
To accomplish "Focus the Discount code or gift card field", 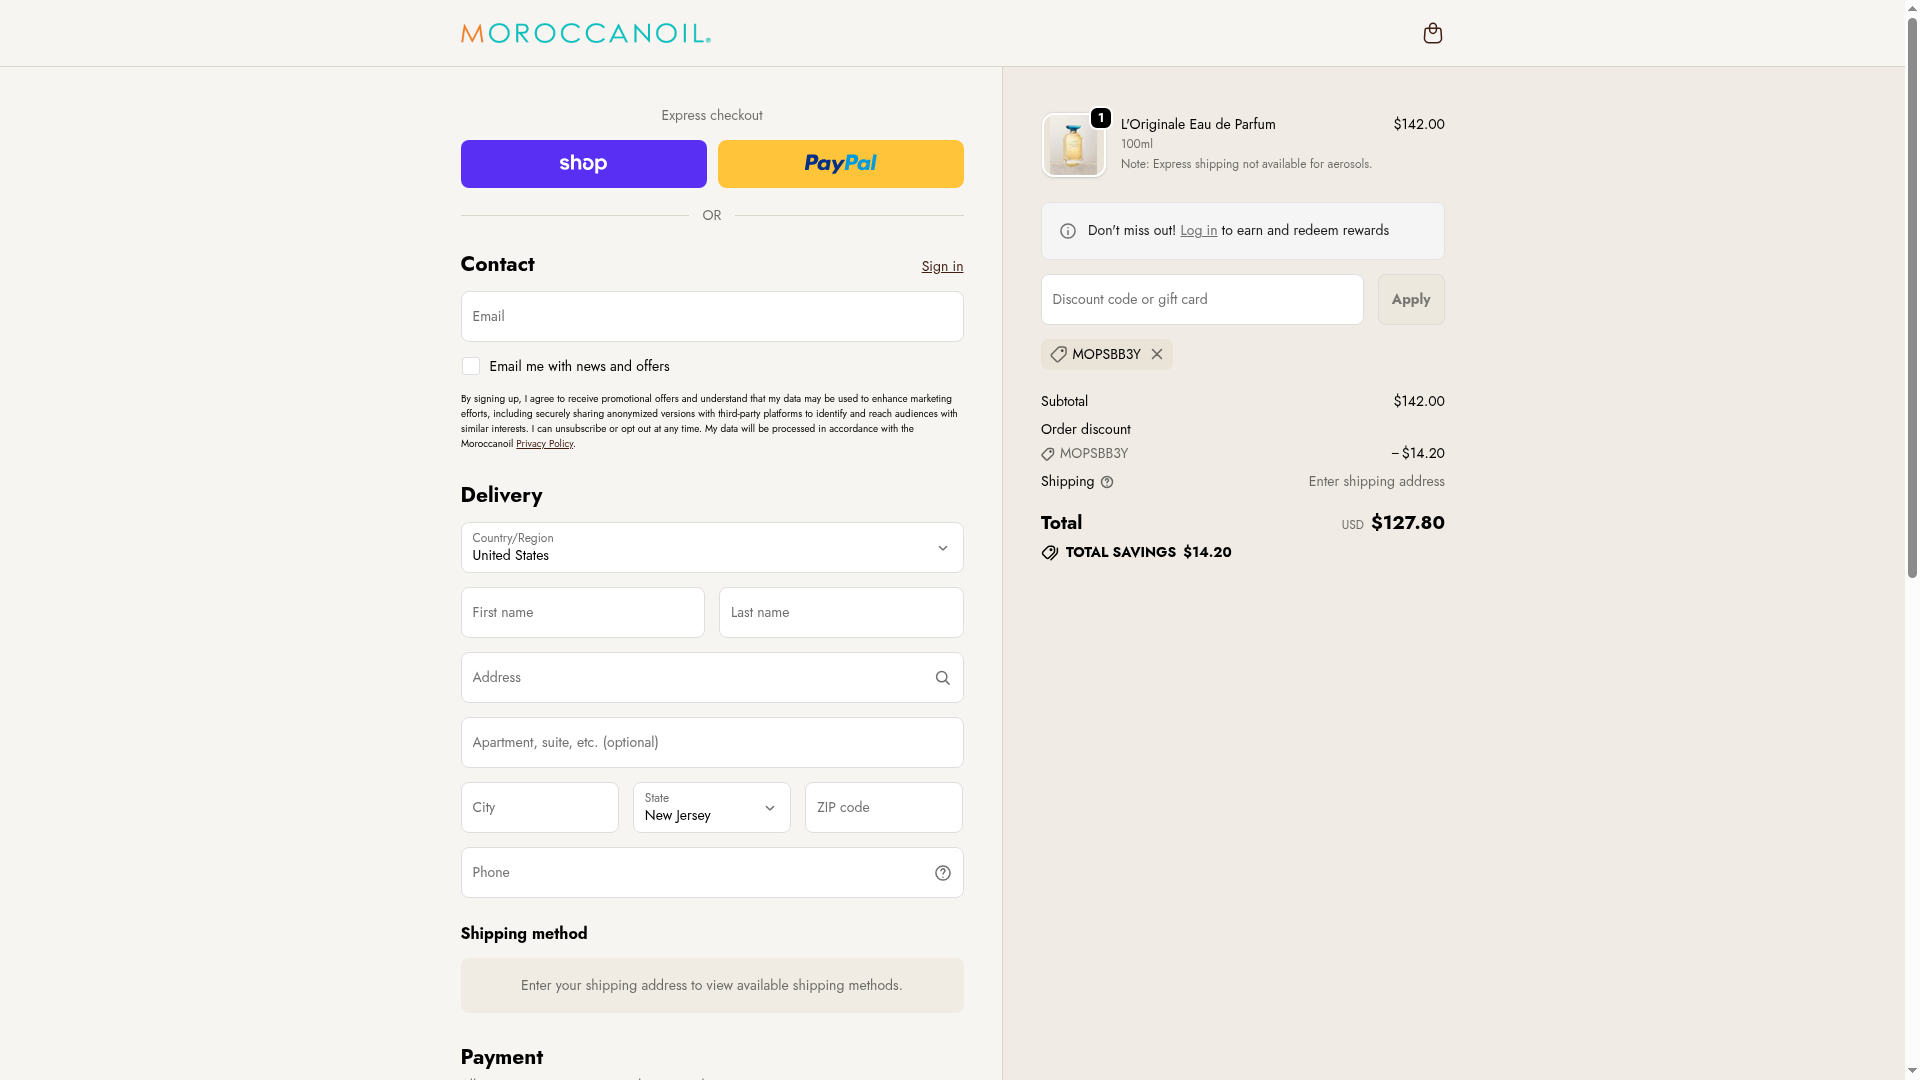I will click(x=1201, y=300).
